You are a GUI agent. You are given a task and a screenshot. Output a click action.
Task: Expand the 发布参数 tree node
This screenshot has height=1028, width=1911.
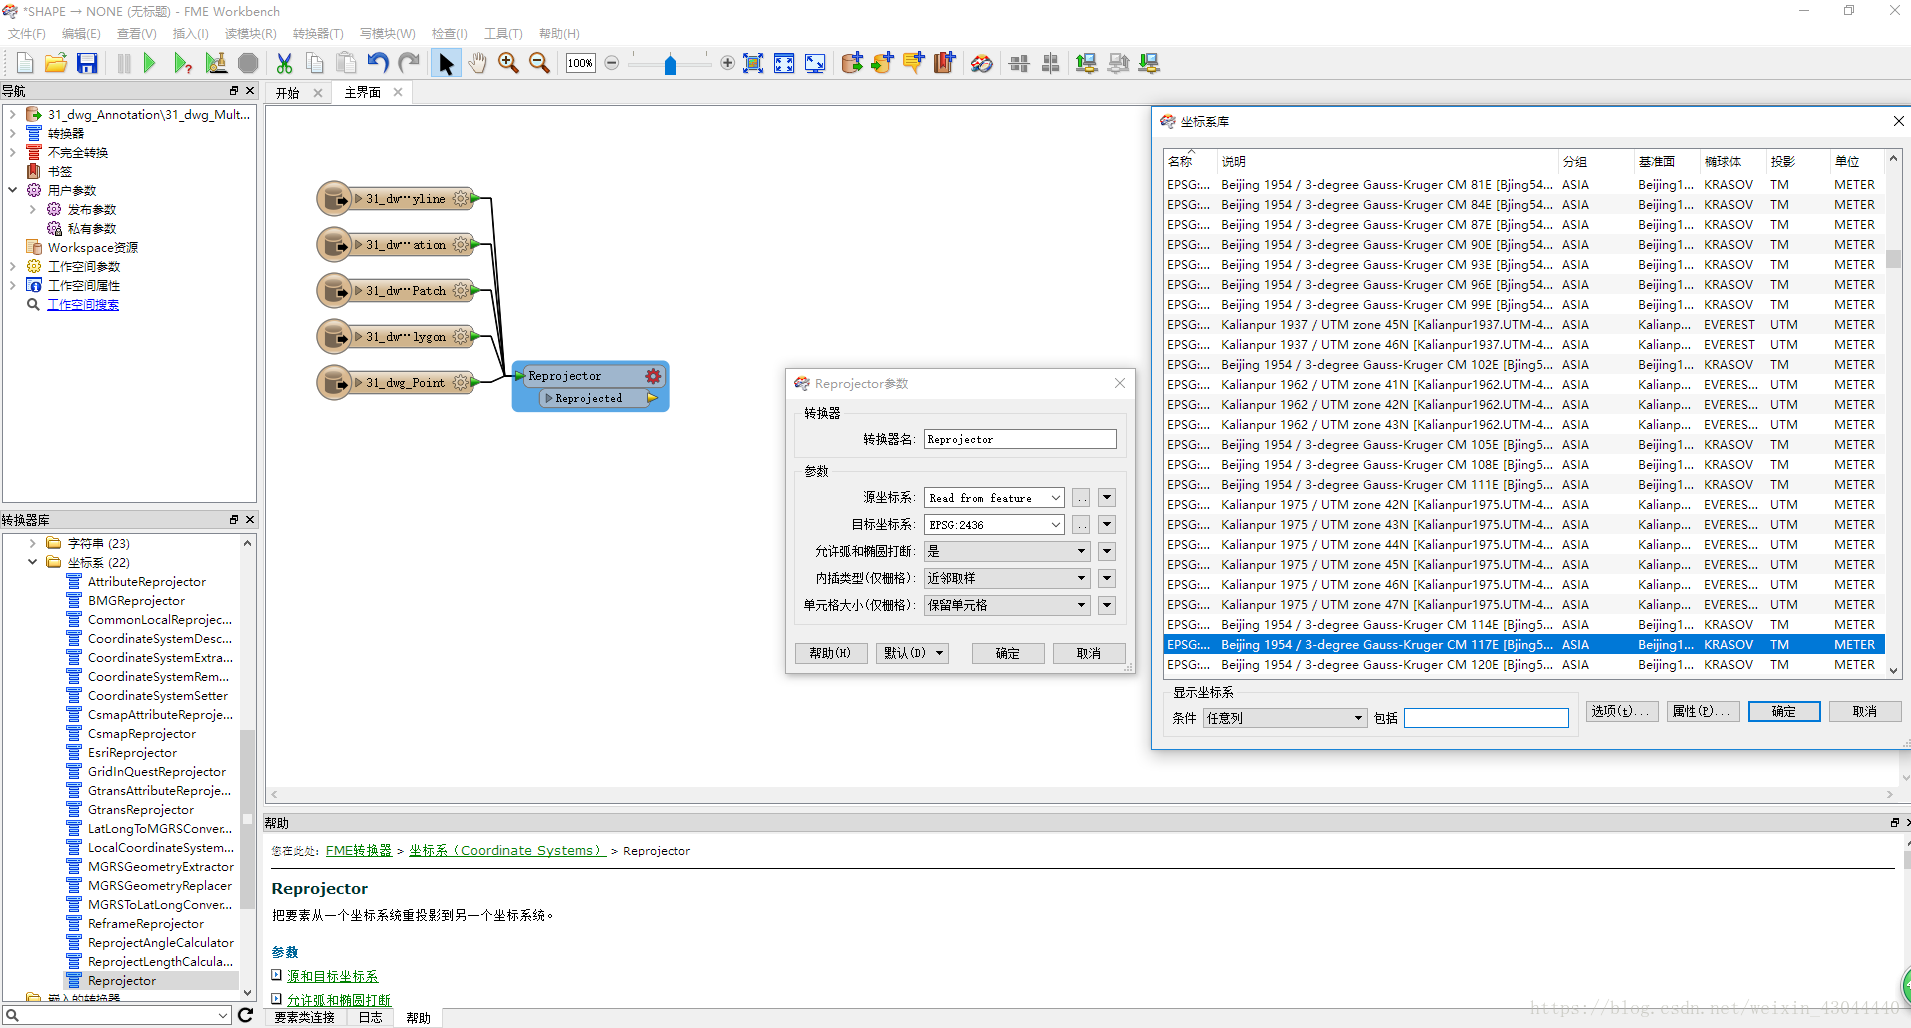[x=32, y=209]
